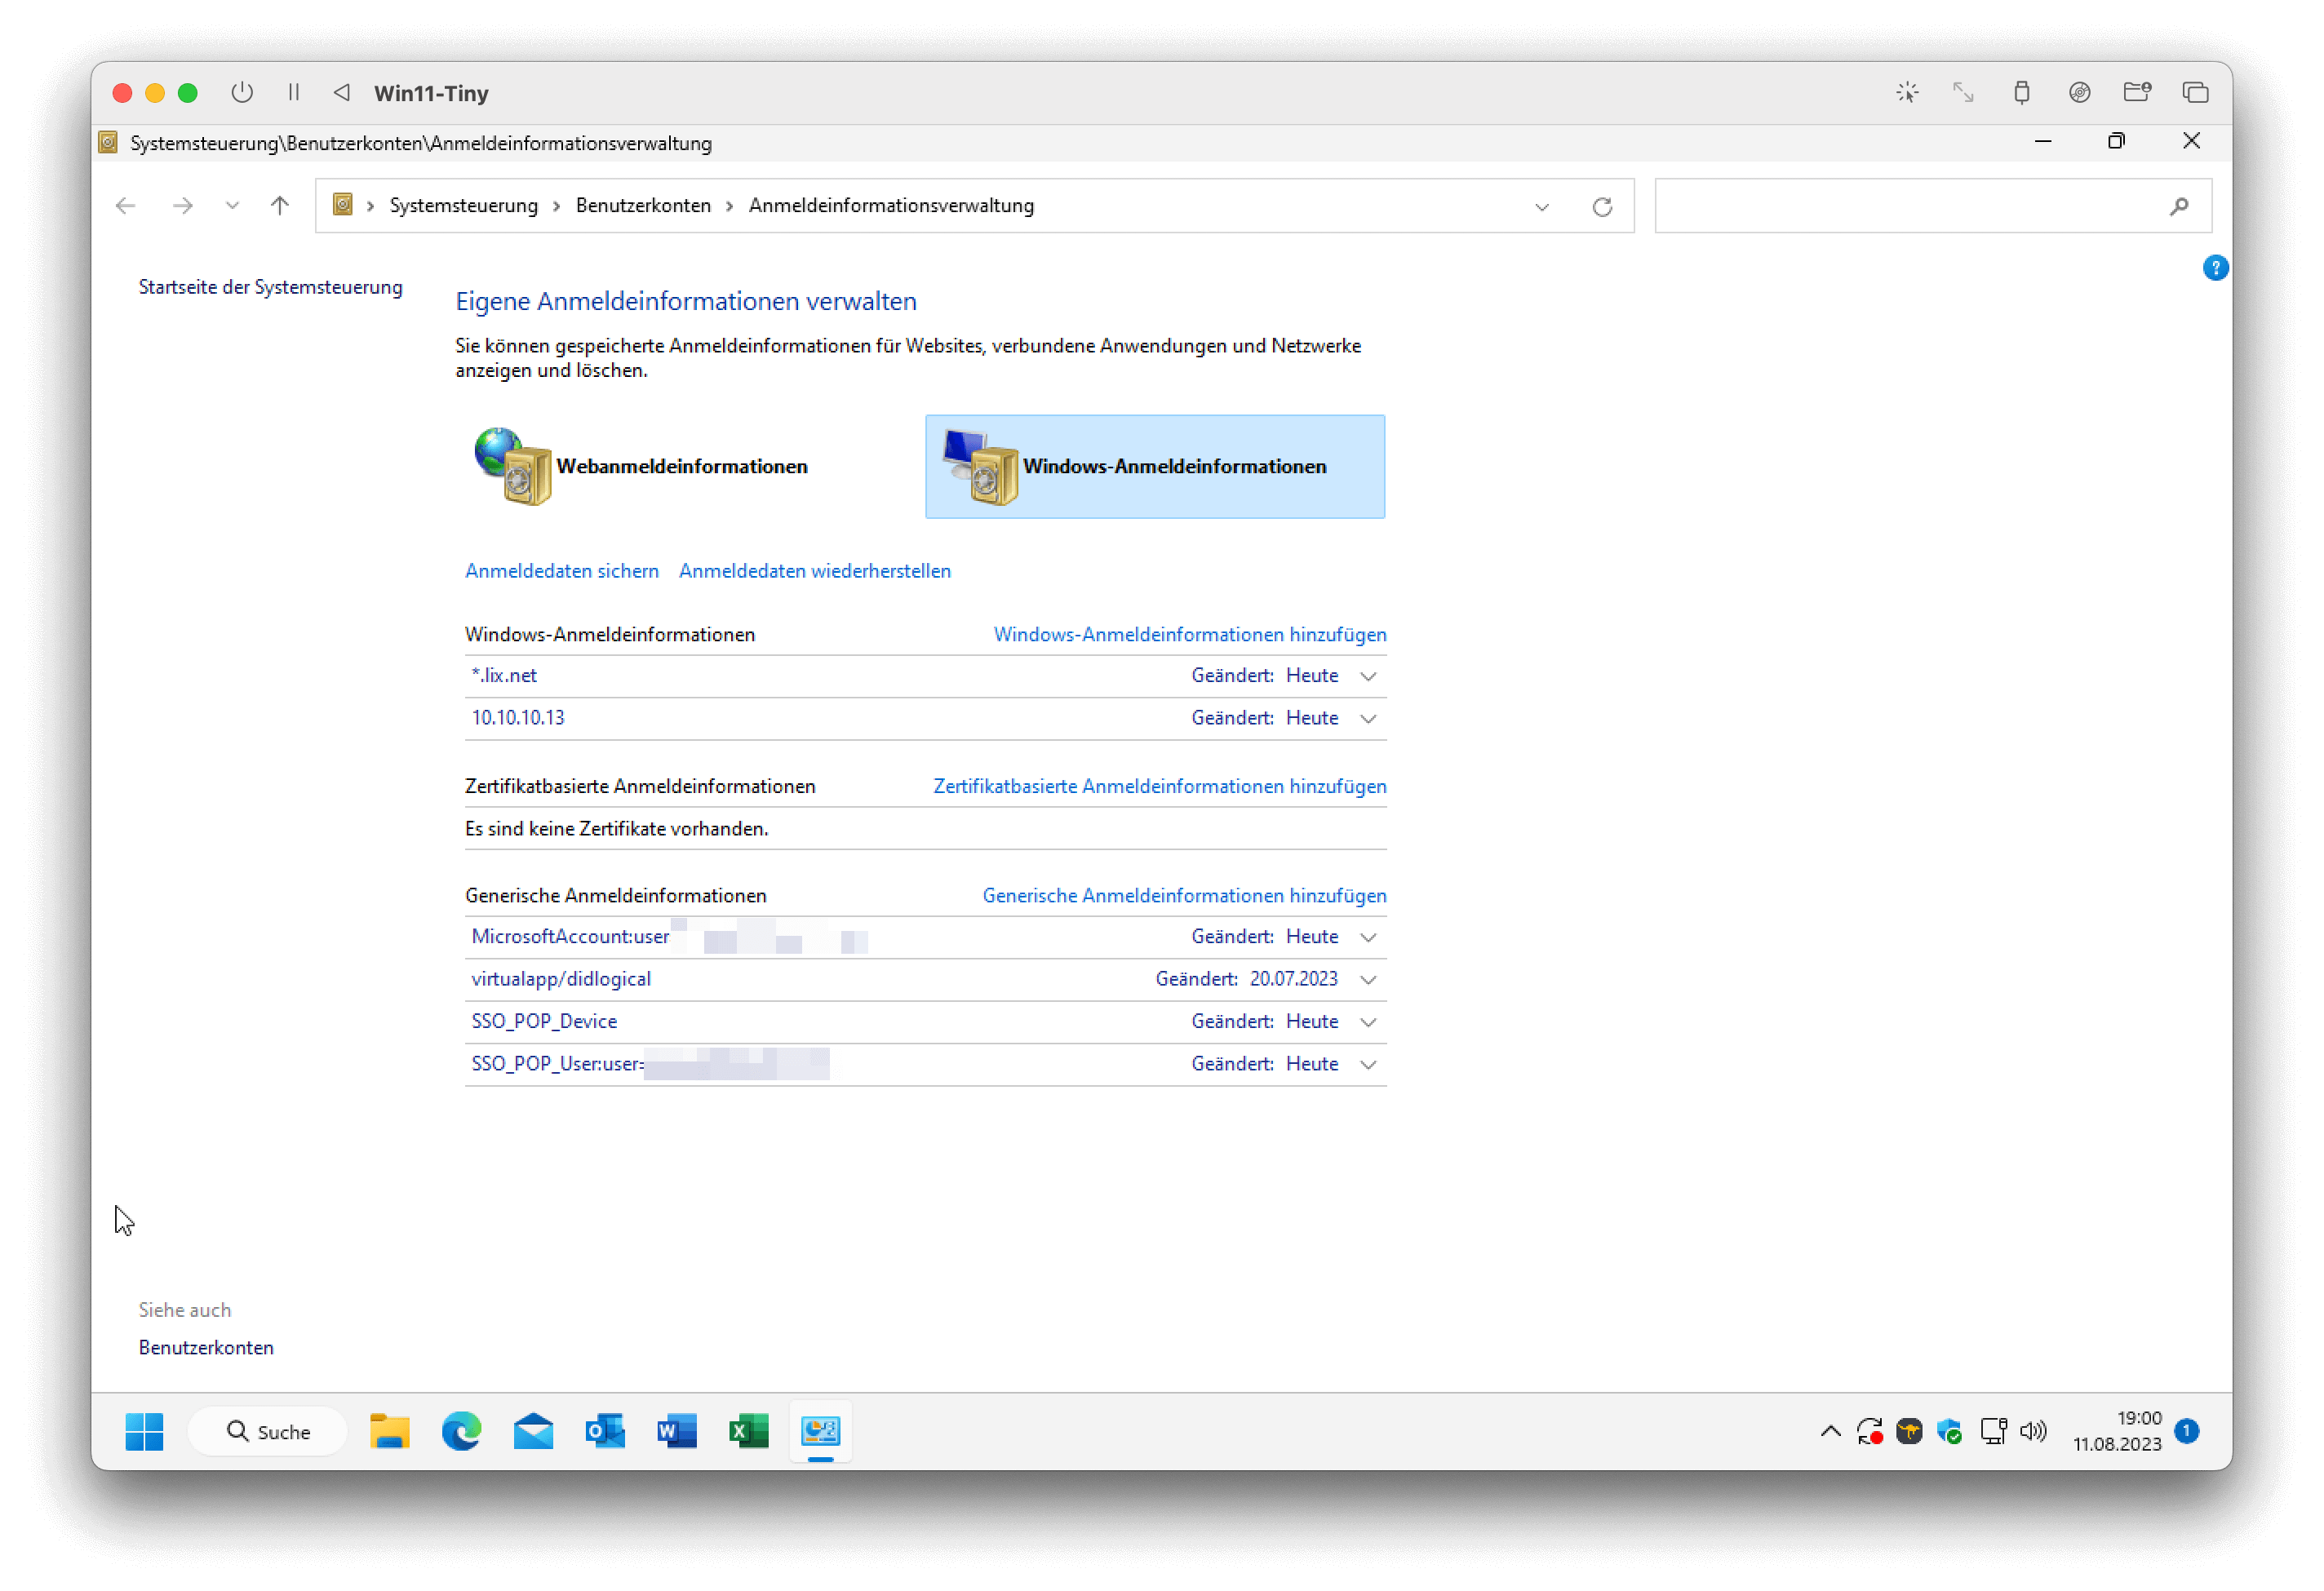
Task: Open Word from the taskbar
Action: (677, 1431)
